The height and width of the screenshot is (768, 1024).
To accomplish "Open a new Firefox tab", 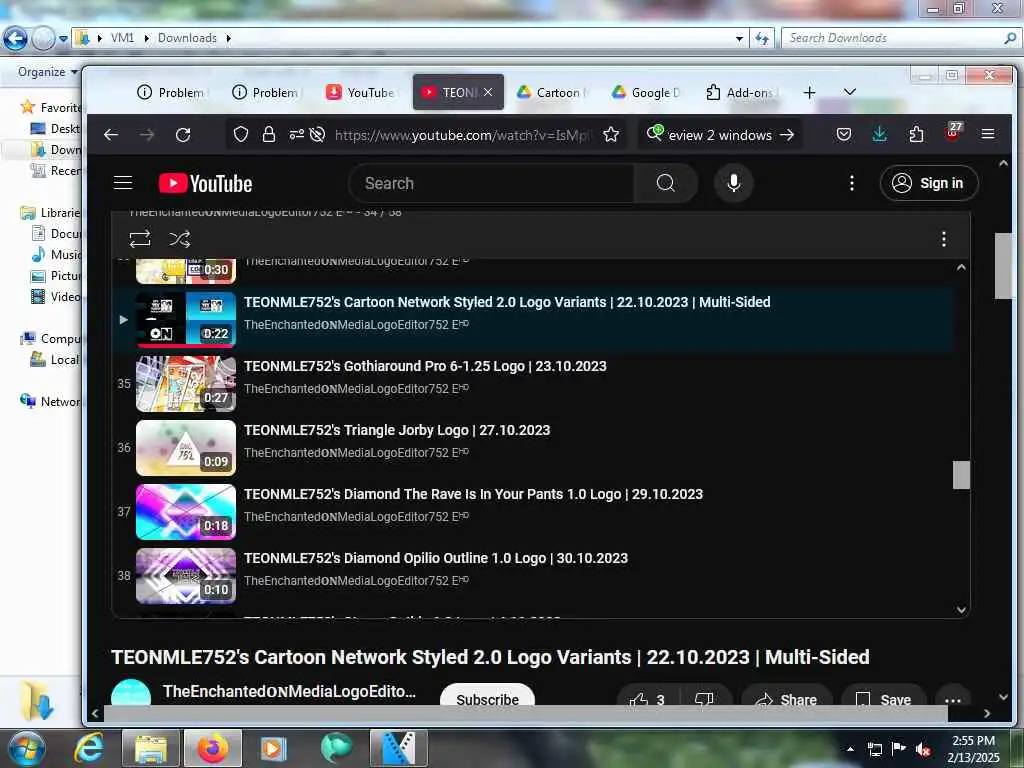I will coord(809,92).
